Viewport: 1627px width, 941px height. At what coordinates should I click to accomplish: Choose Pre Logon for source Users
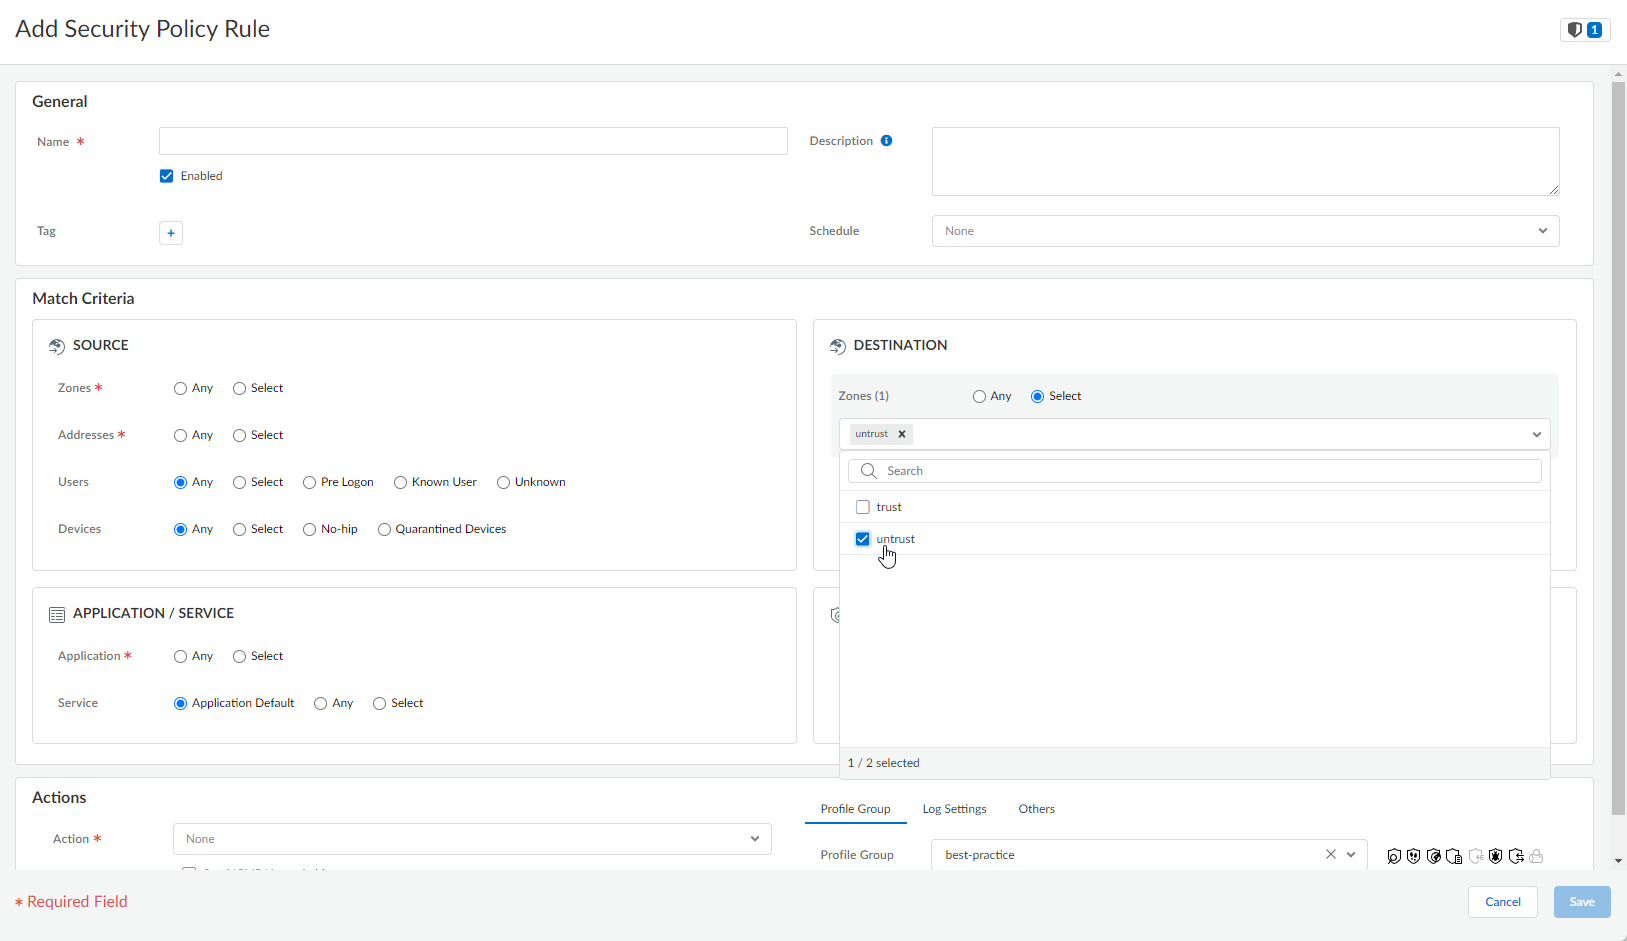click(310, 483)
